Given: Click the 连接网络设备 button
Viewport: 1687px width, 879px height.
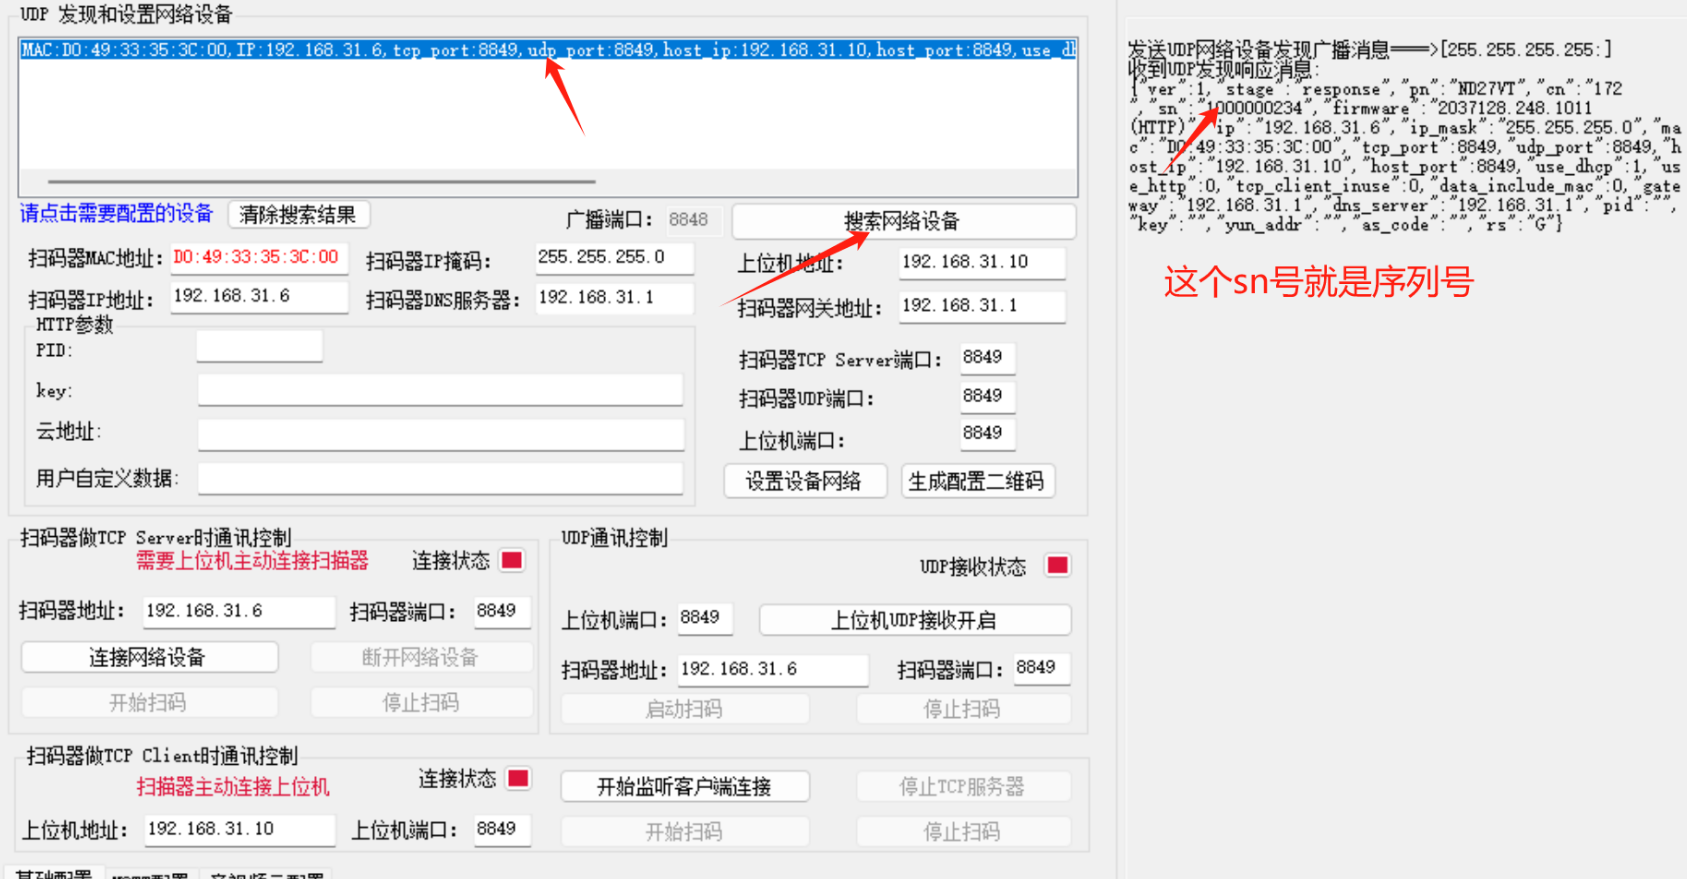Looking at the screenshot, I should [x=148, y=657].
